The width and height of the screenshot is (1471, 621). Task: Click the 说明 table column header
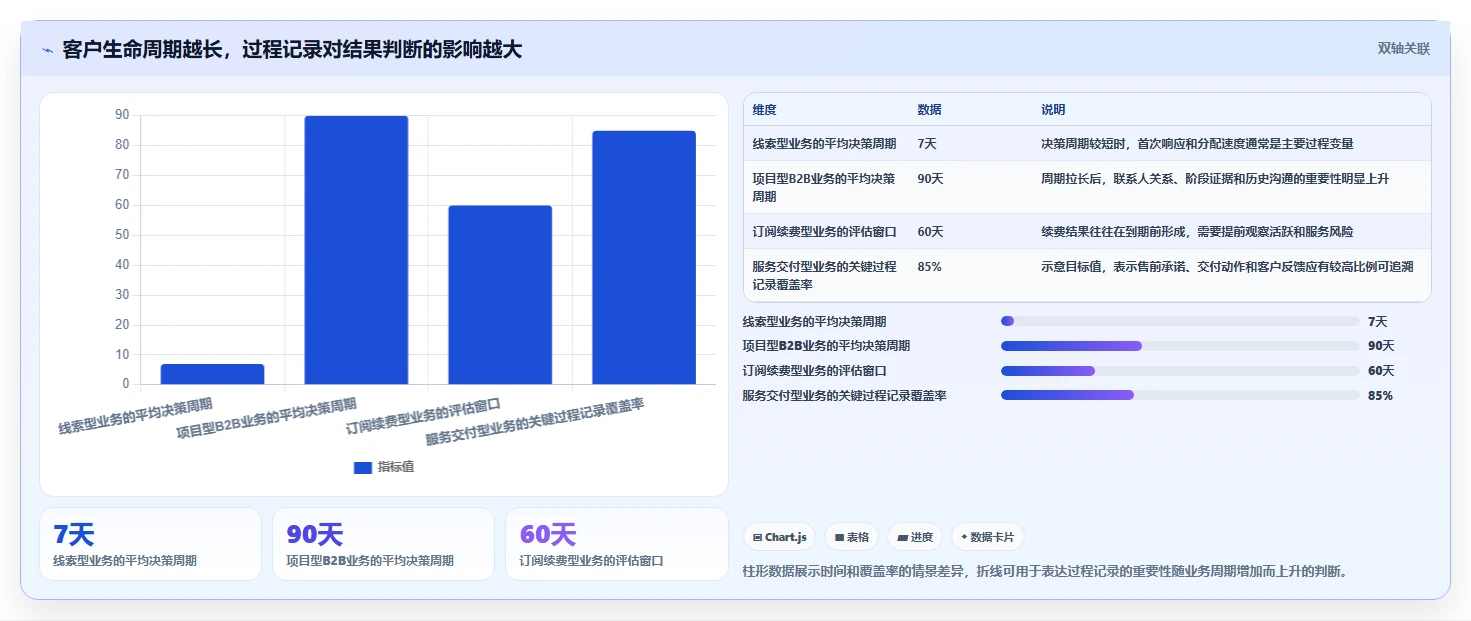click(x=1053, y=110)
